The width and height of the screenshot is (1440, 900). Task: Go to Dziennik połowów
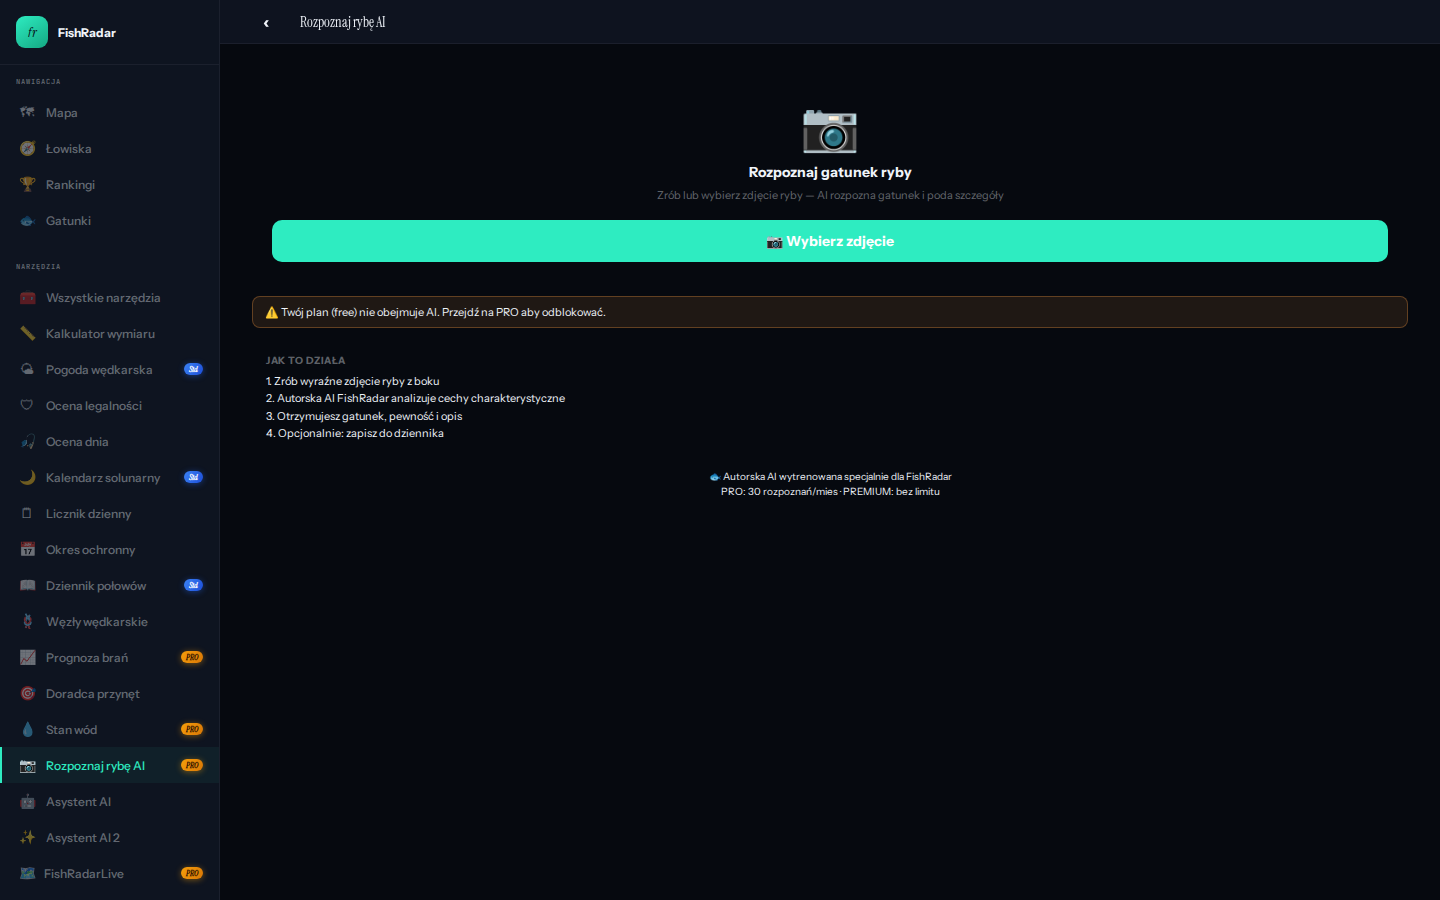96,586
